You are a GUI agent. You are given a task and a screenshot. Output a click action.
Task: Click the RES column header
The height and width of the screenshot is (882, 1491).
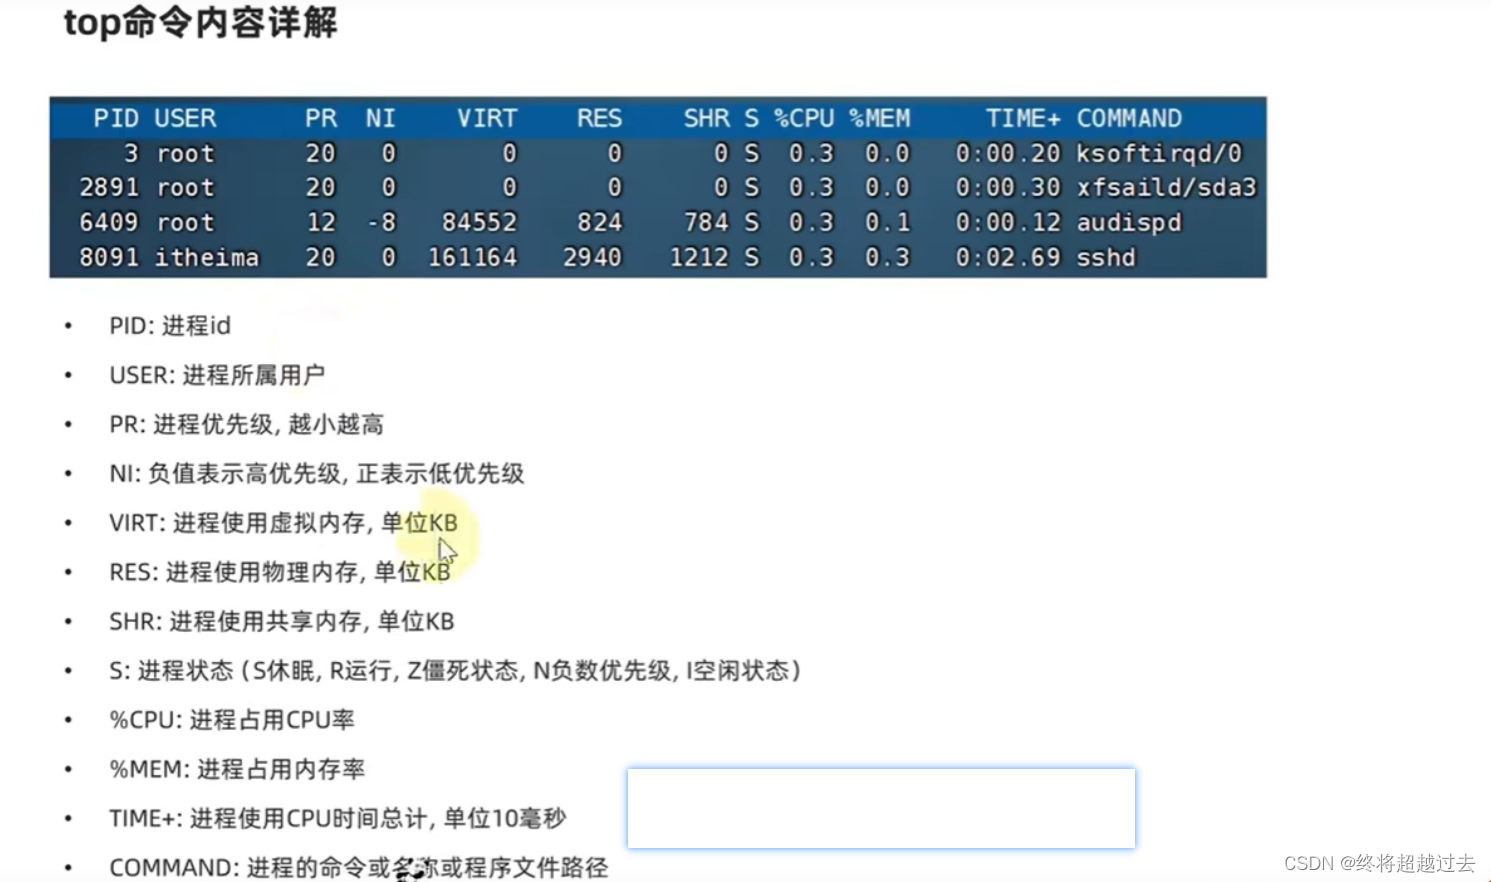[599, 118]
